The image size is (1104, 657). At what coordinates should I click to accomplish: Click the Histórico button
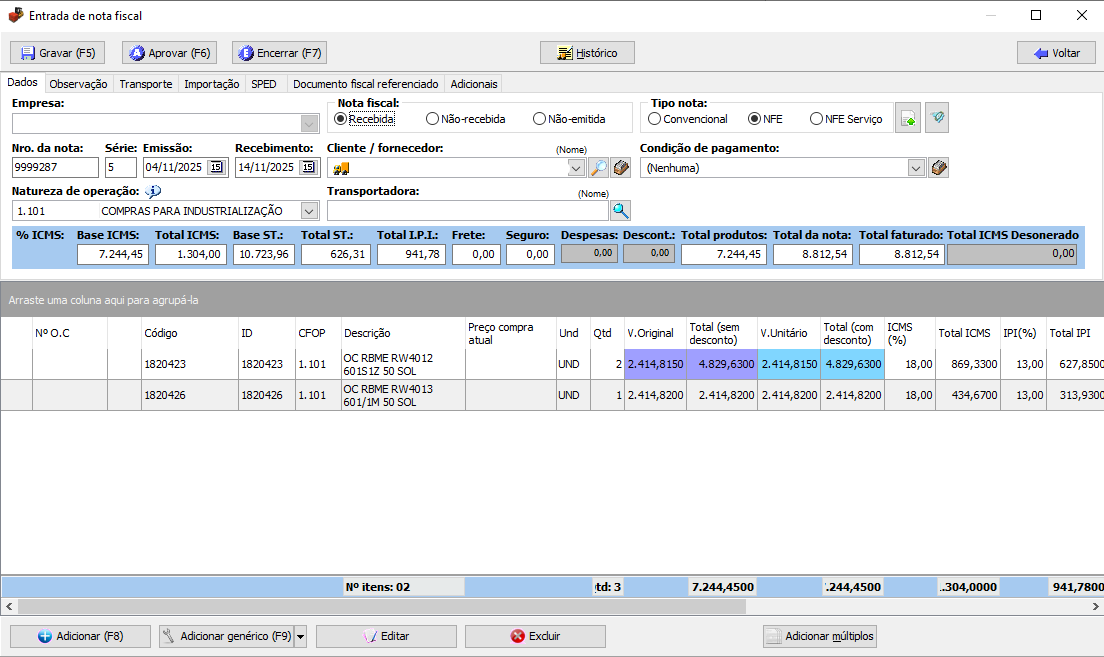pos(587,53)
